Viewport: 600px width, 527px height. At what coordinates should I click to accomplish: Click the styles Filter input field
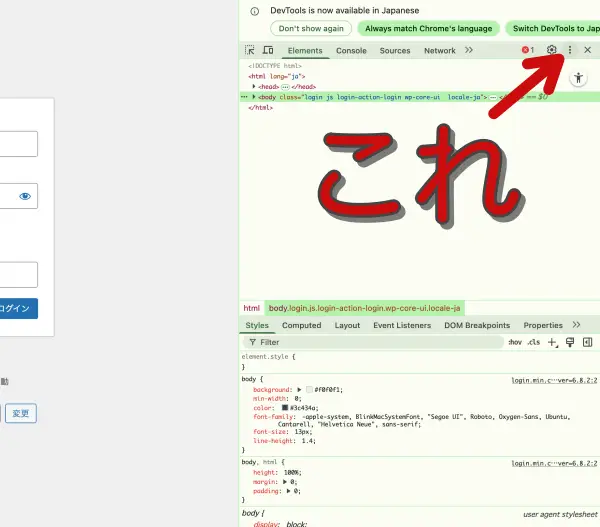click(380, 342)
